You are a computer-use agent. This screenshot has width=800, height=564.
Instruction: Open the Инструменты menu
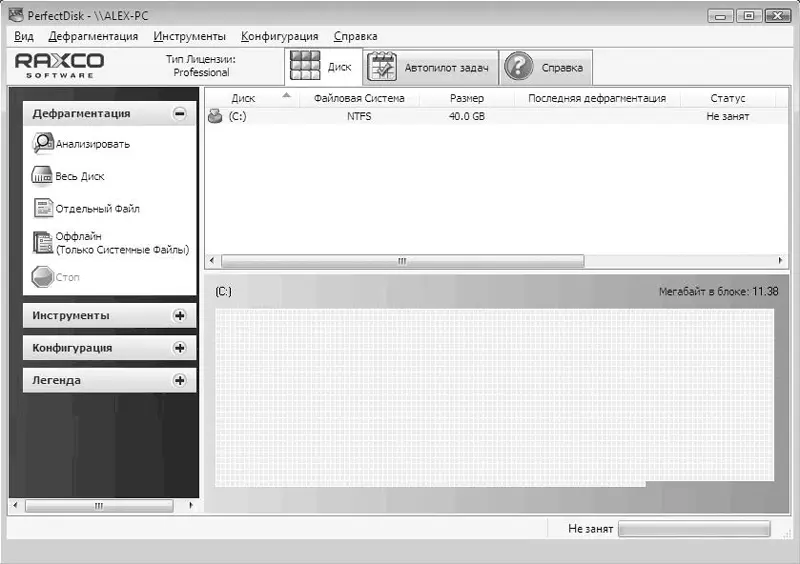pyautogui.click(x=189, y=36)
